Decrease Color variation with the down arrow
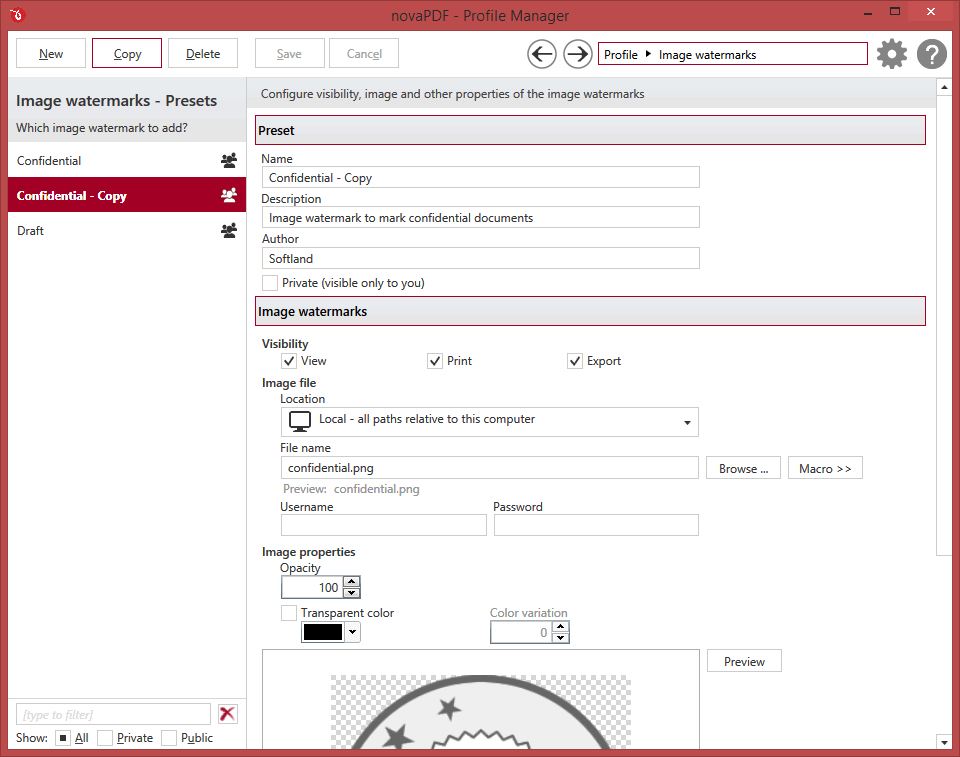 [560, 638]
